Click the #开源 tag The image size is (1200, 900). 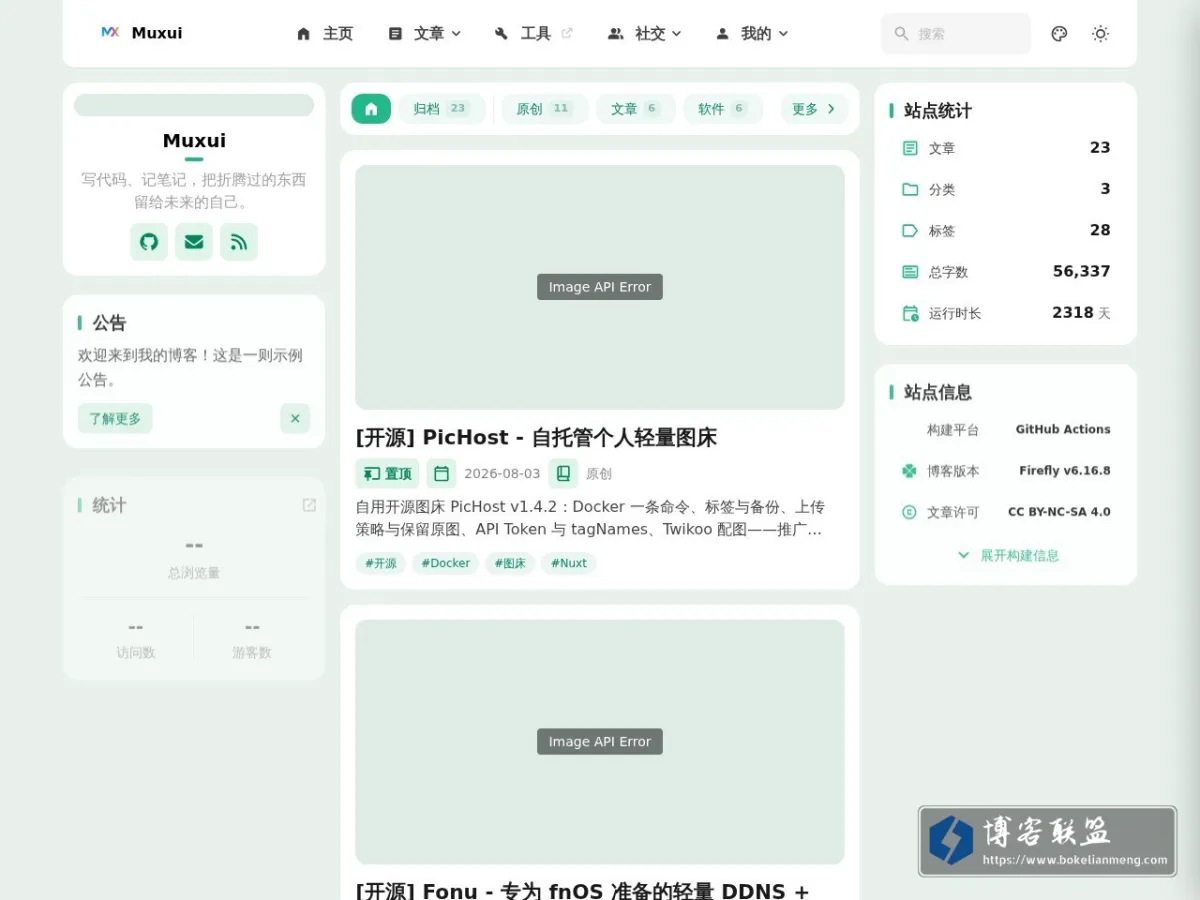[381, 563]
